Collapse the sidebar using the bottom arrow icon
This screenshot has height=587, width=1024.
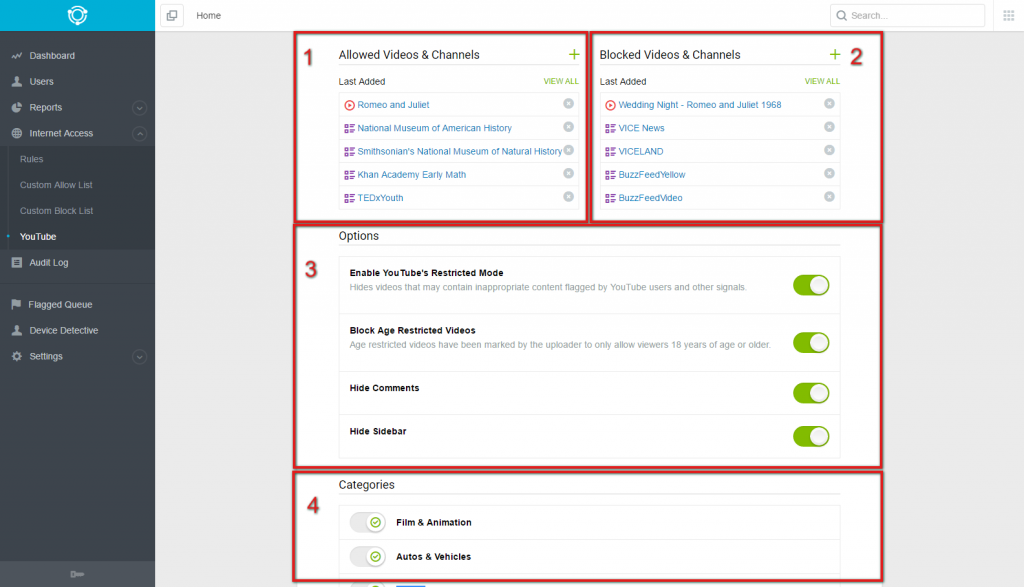[x=77, y=575]
